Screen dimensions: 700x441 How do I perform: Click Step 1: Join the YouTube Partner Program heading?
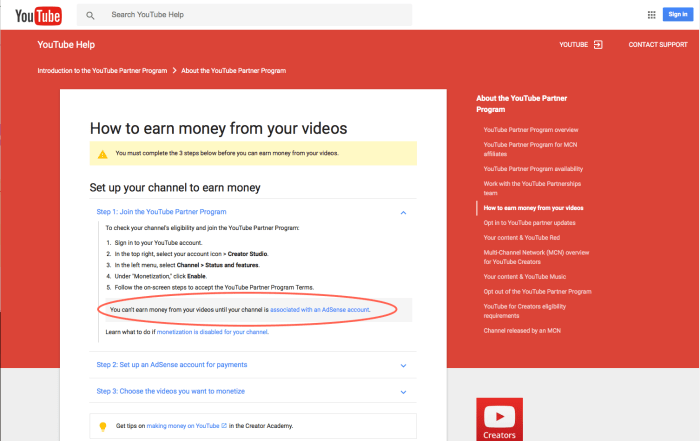161,212
